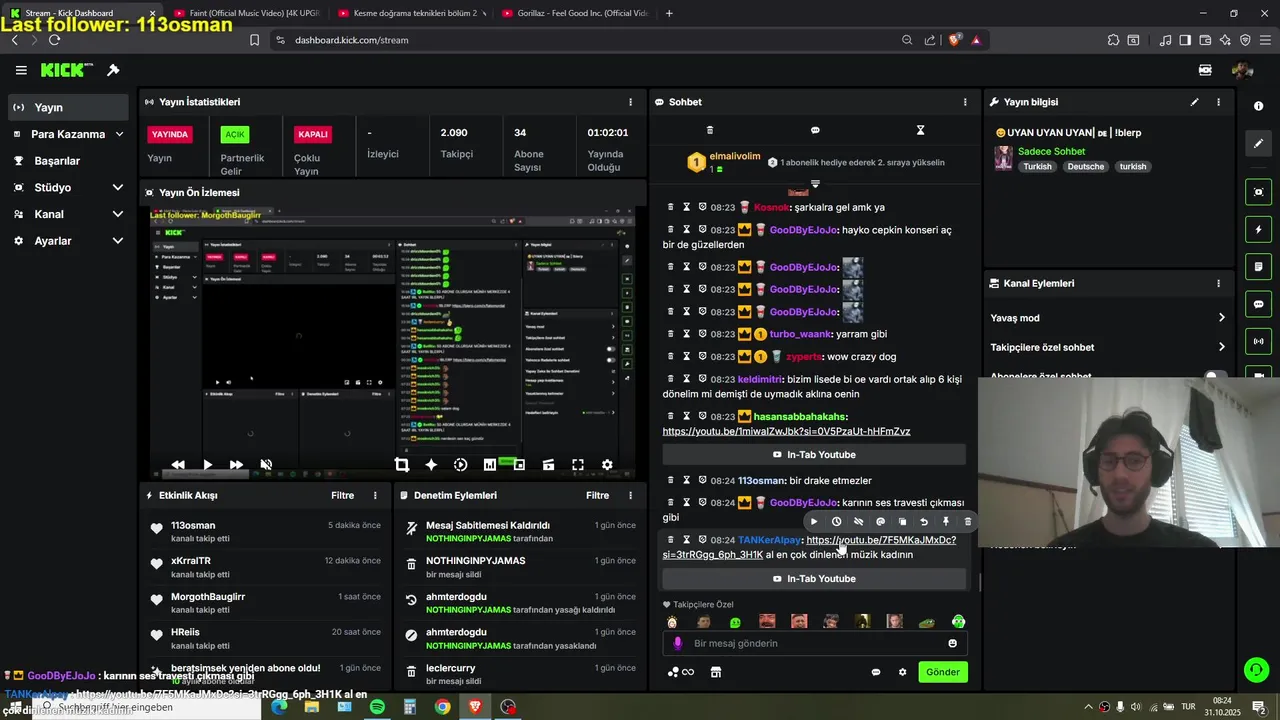Unmute the stream preview speaker icon
This screenshot has height=720, width=1280.
tap(266, 465)
